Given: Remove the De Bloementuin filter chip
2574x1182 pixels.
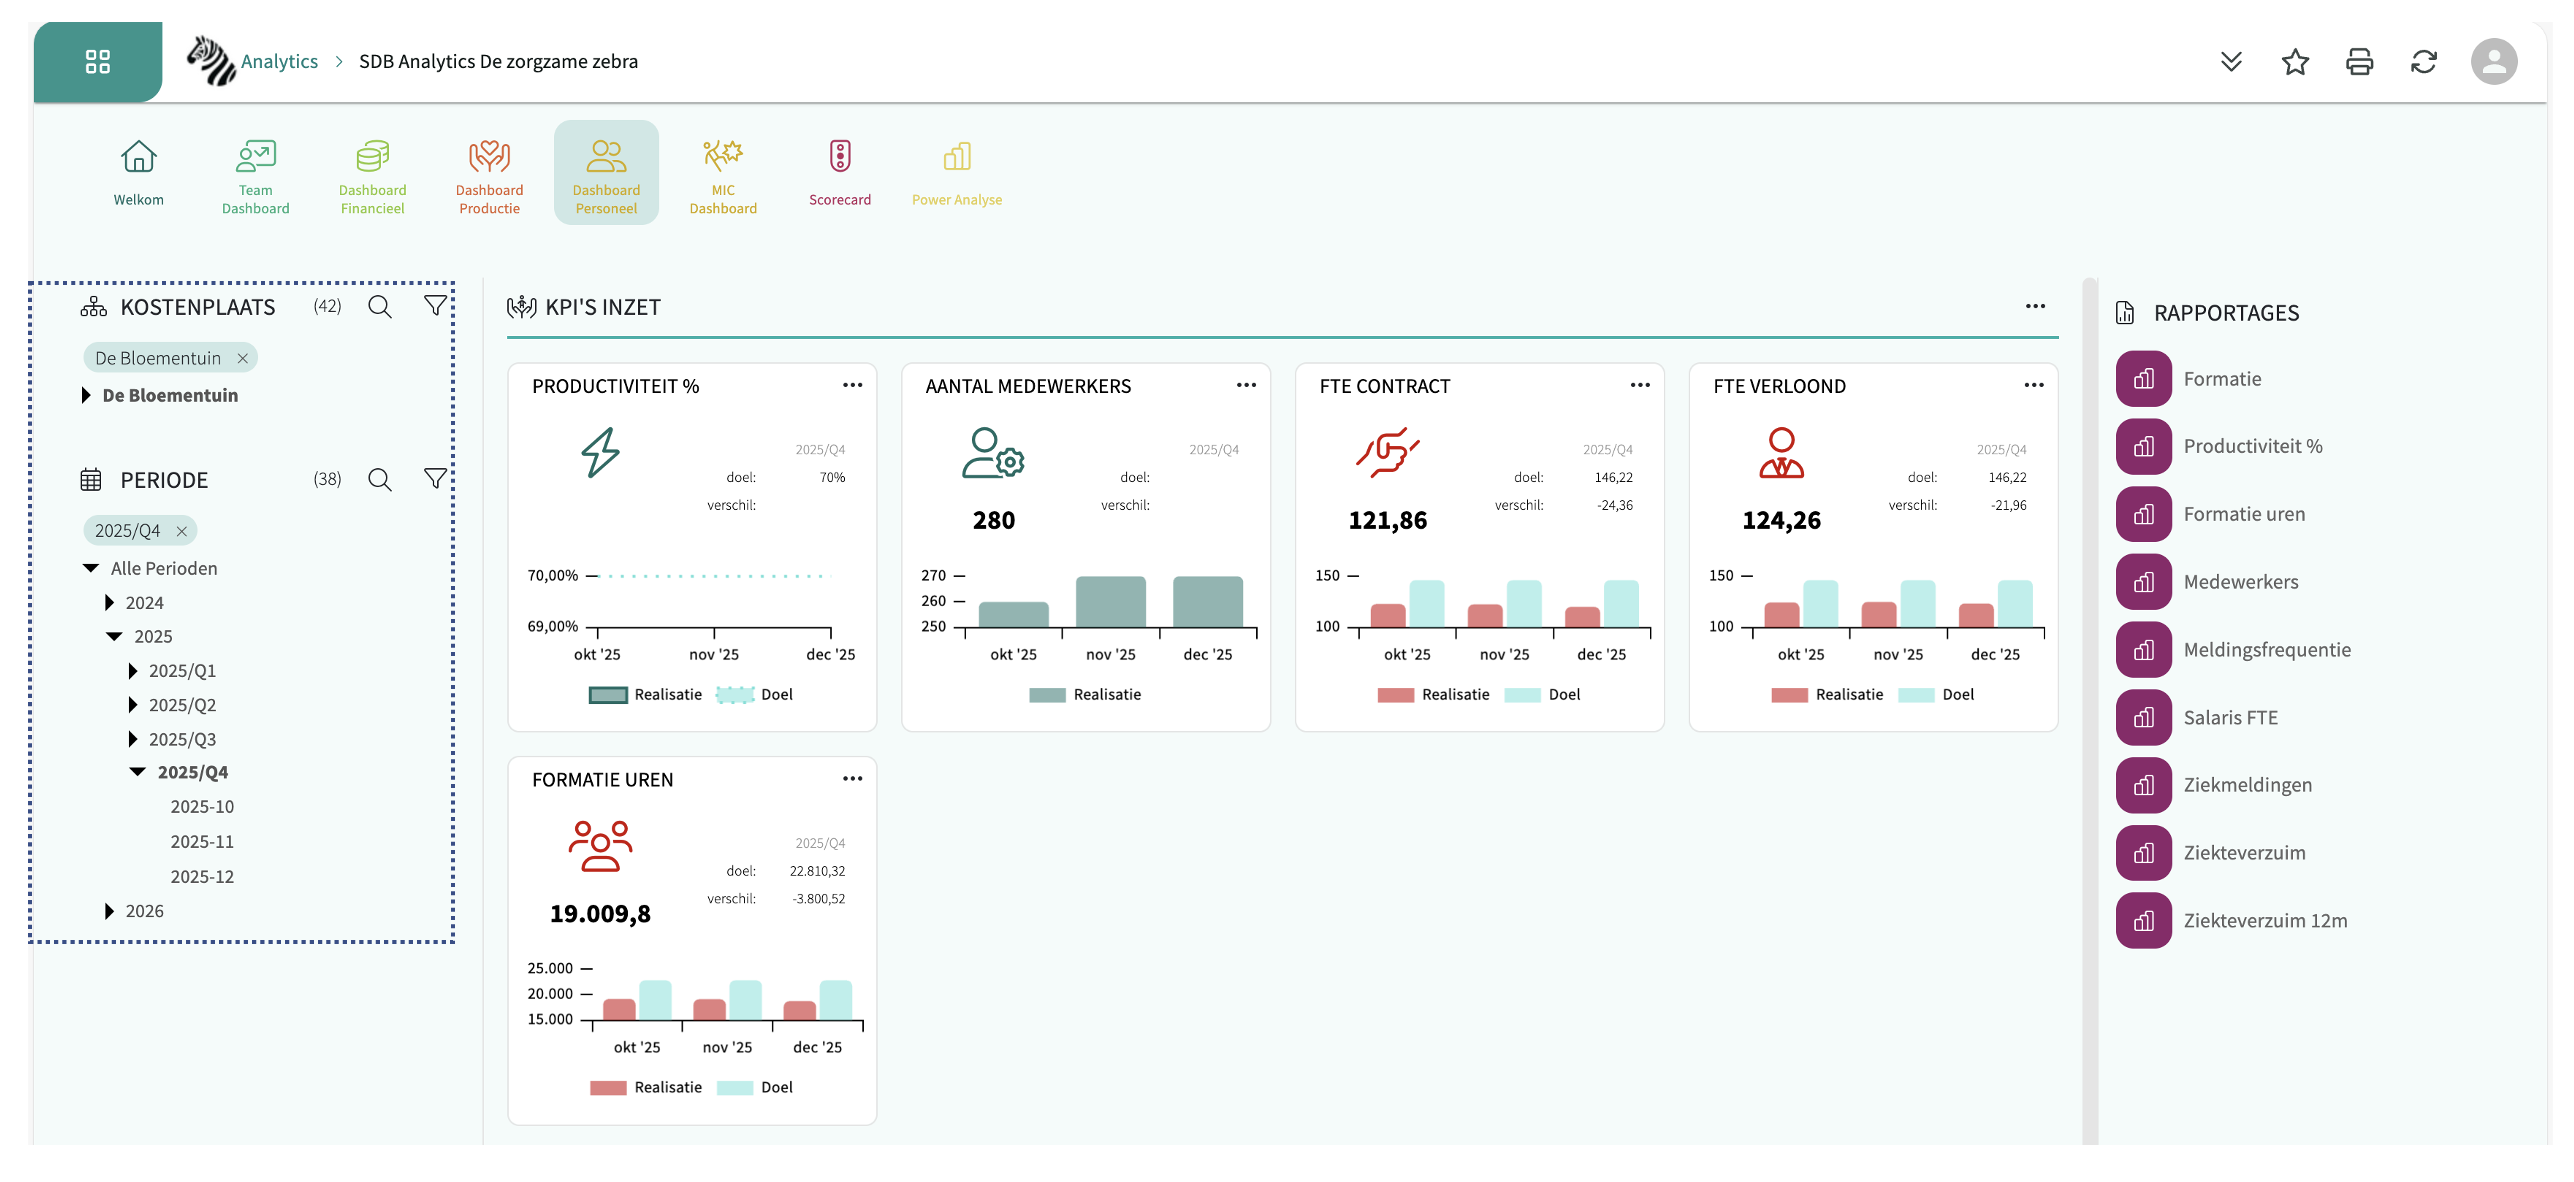Looking at the screenshot, I should pos(242,358).
